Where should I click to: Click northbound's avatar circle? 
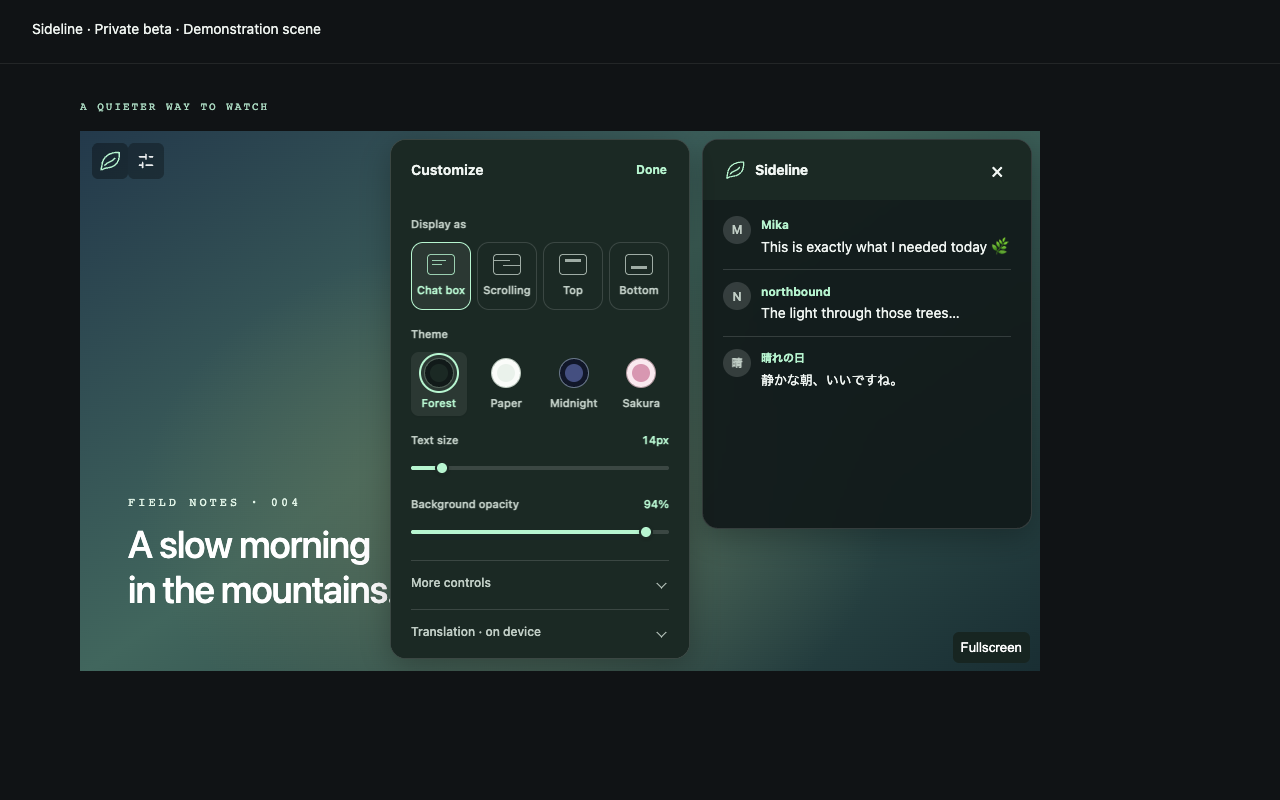(x=737, y=296)
